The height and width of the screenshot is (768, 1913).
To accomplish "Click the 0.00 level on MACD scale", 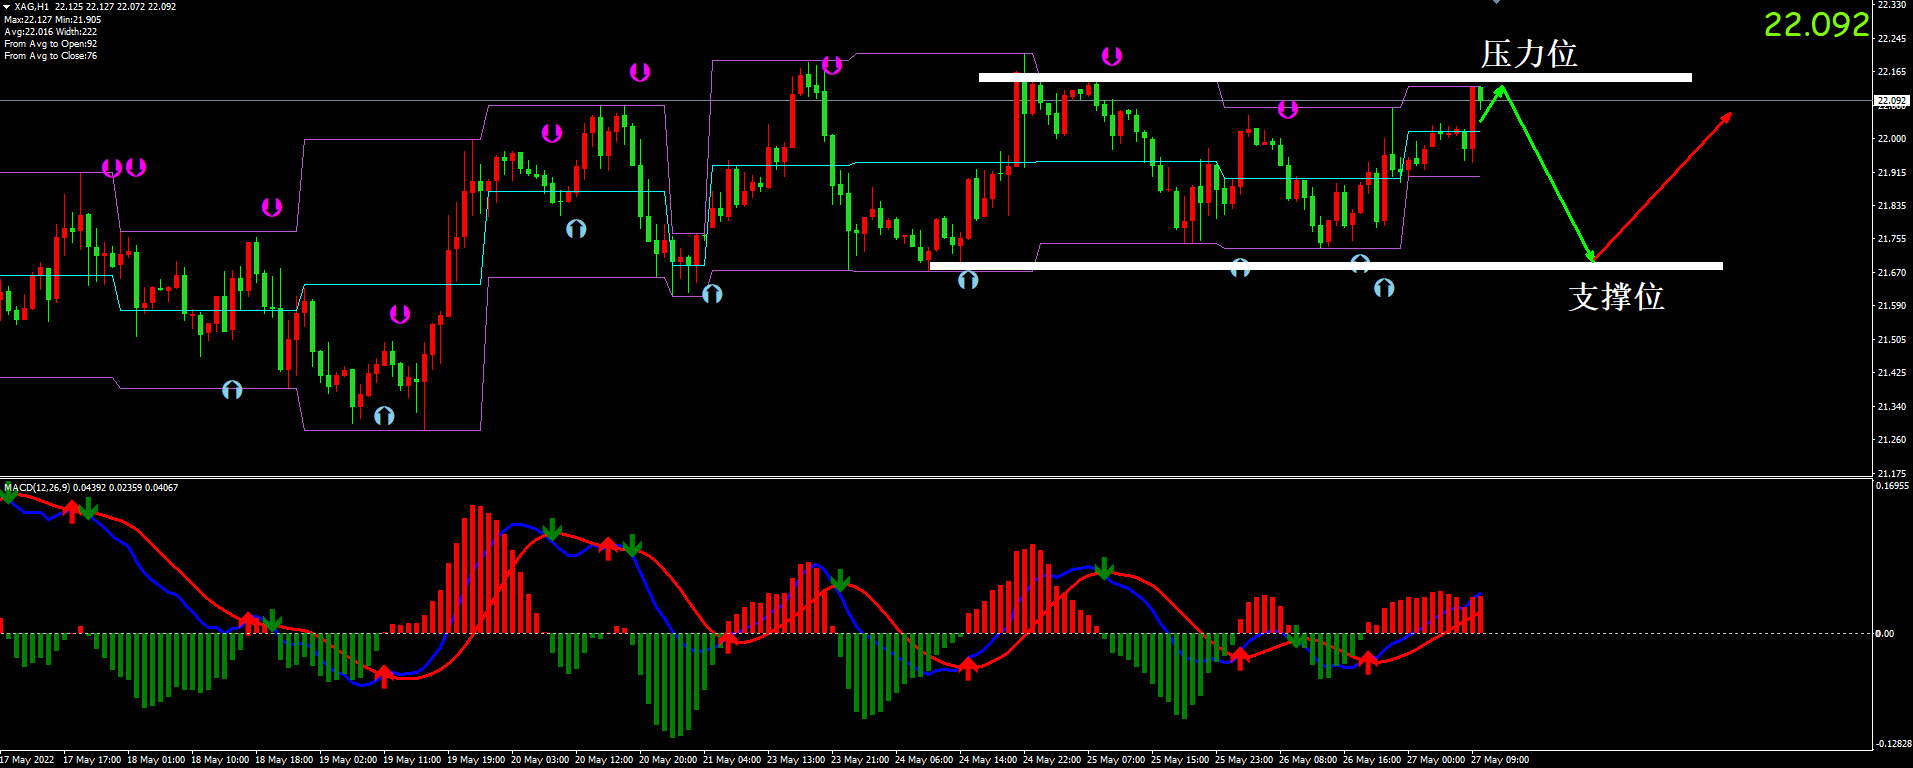I will [x=1884, y=634].
